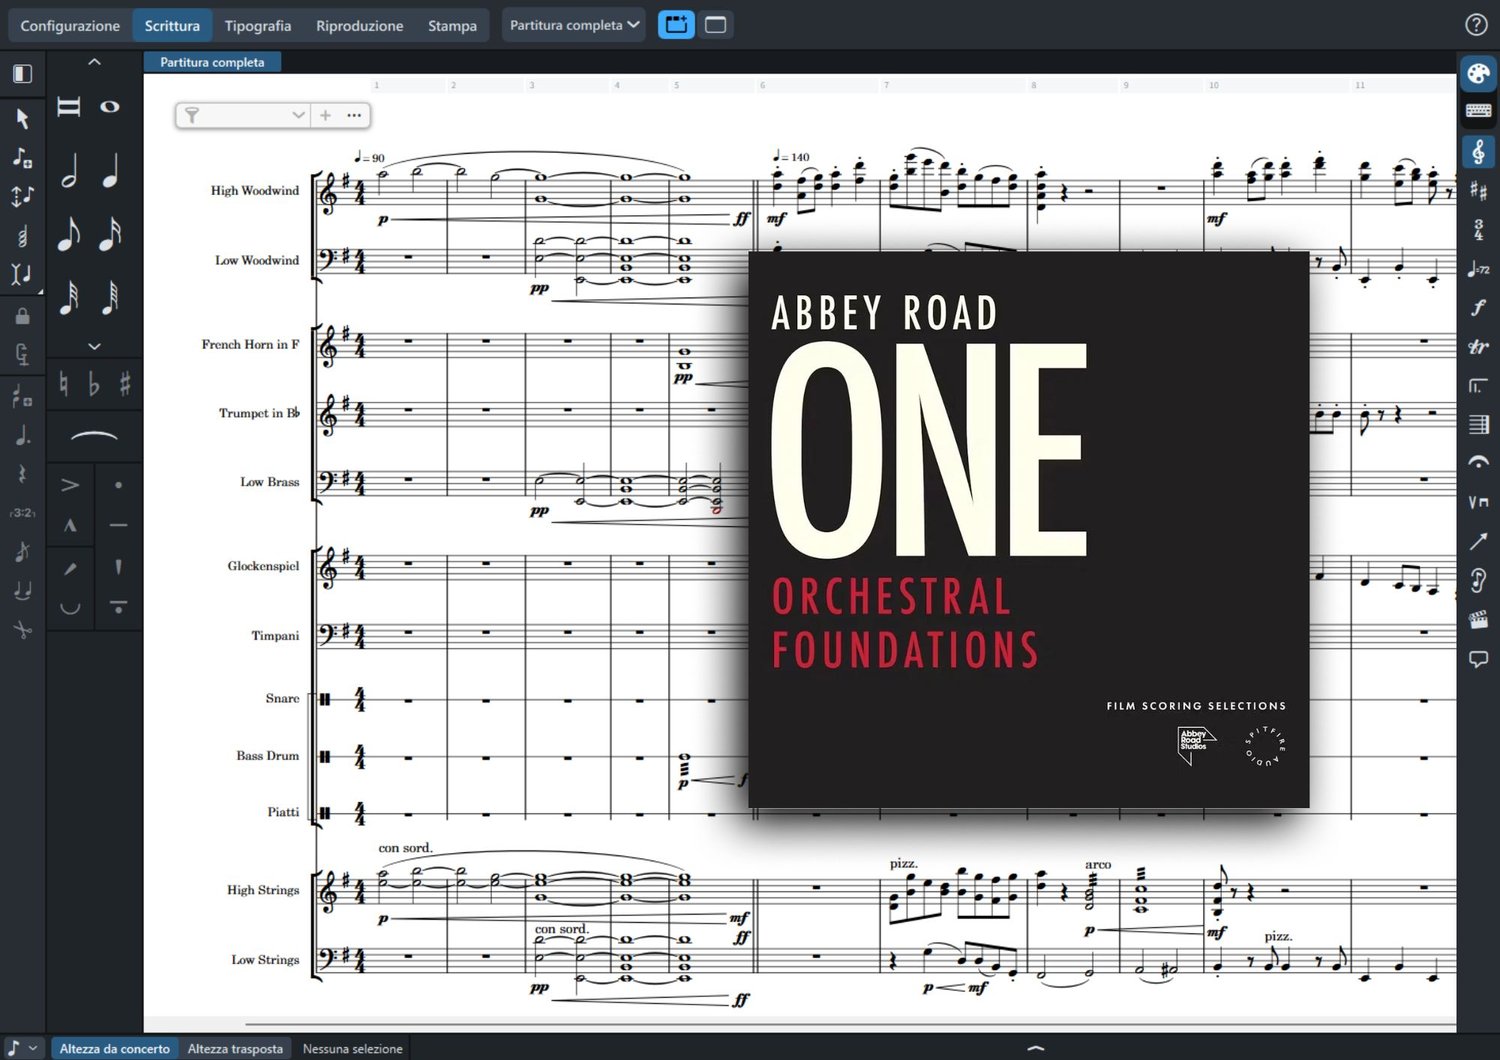This screenshot has width=1500, height=1060.
Task: Add a new instrument filter
Action: 325,115
